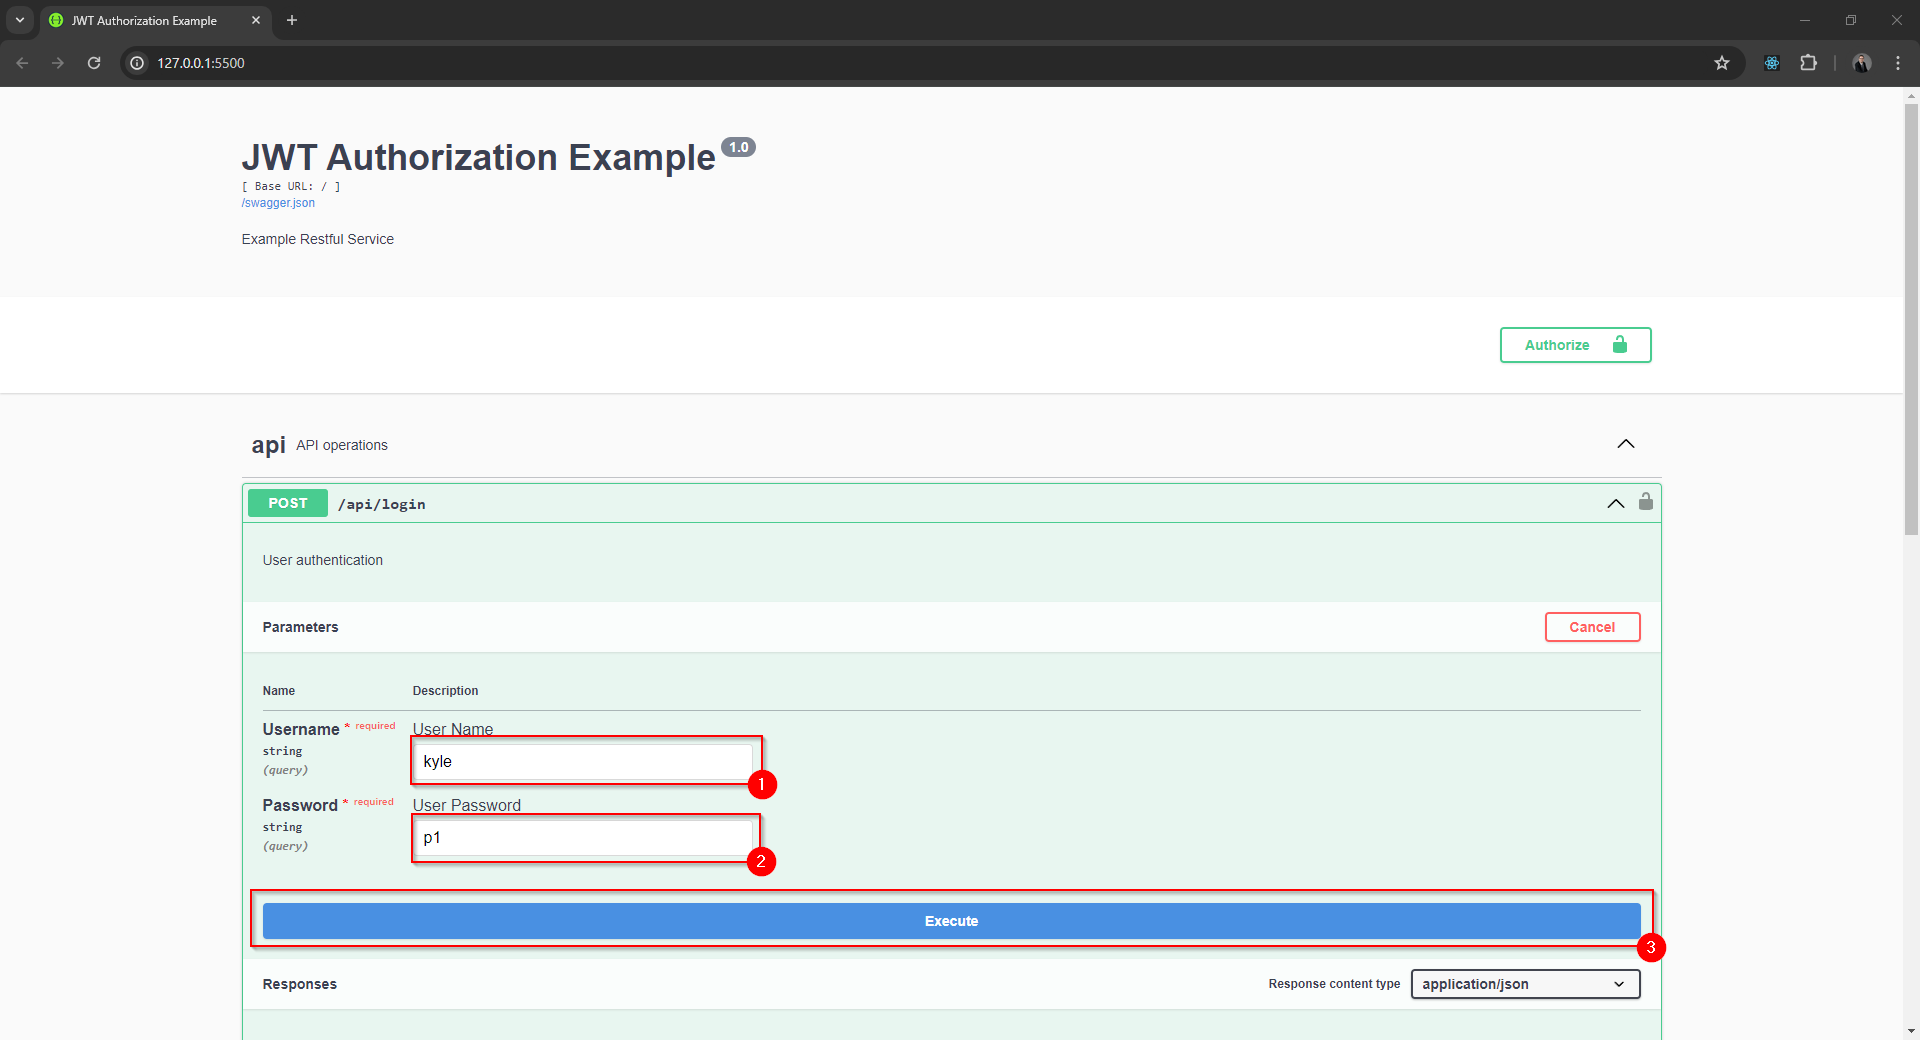Focus the Password input field
This screenshot has width=1920, height=1040.
pos(584,838)
